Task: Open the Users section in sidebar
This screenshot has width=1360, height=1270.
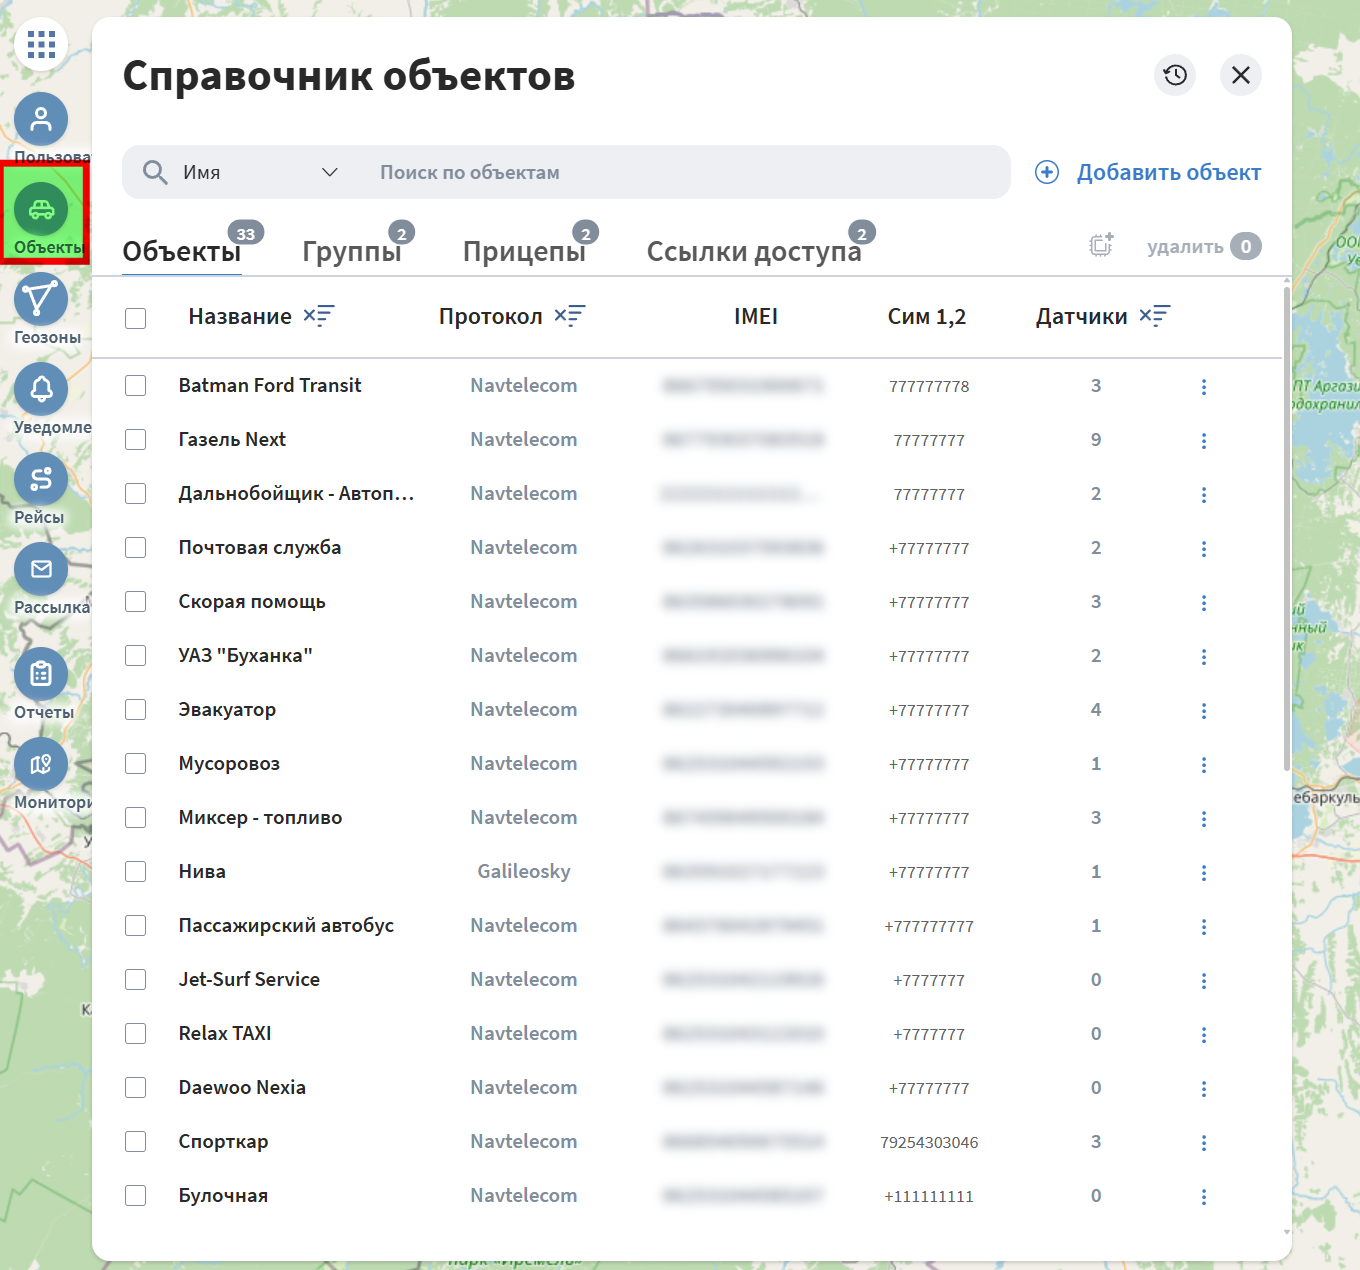Action: click(x=41, y=120)
